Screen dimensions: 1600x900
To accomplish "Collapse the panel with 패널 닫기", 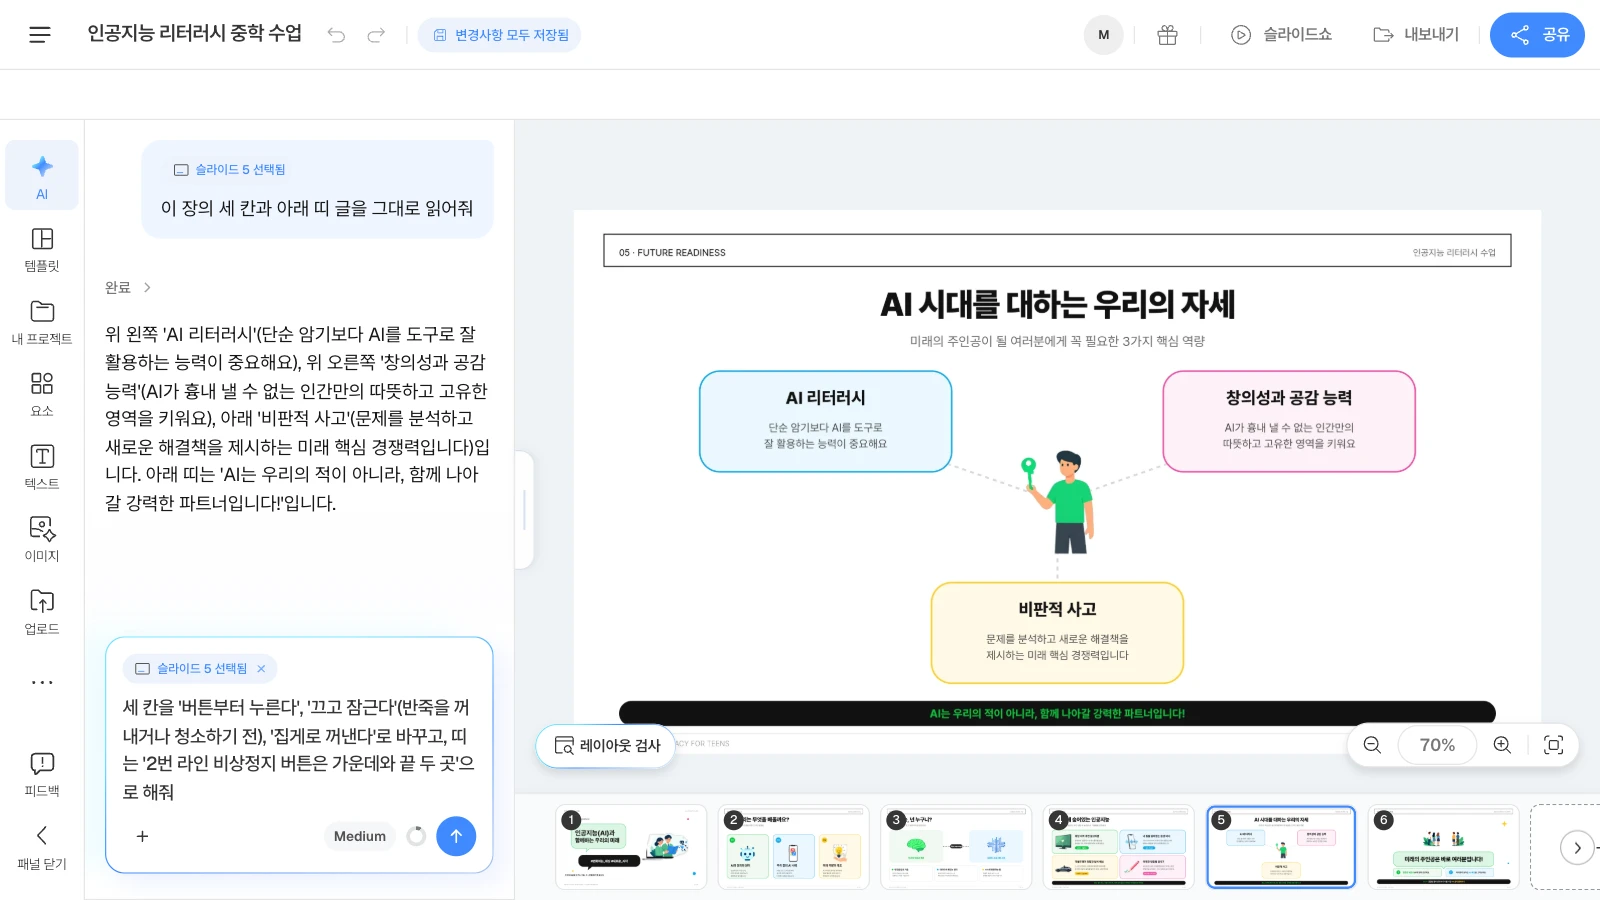I will pos(42,848).
